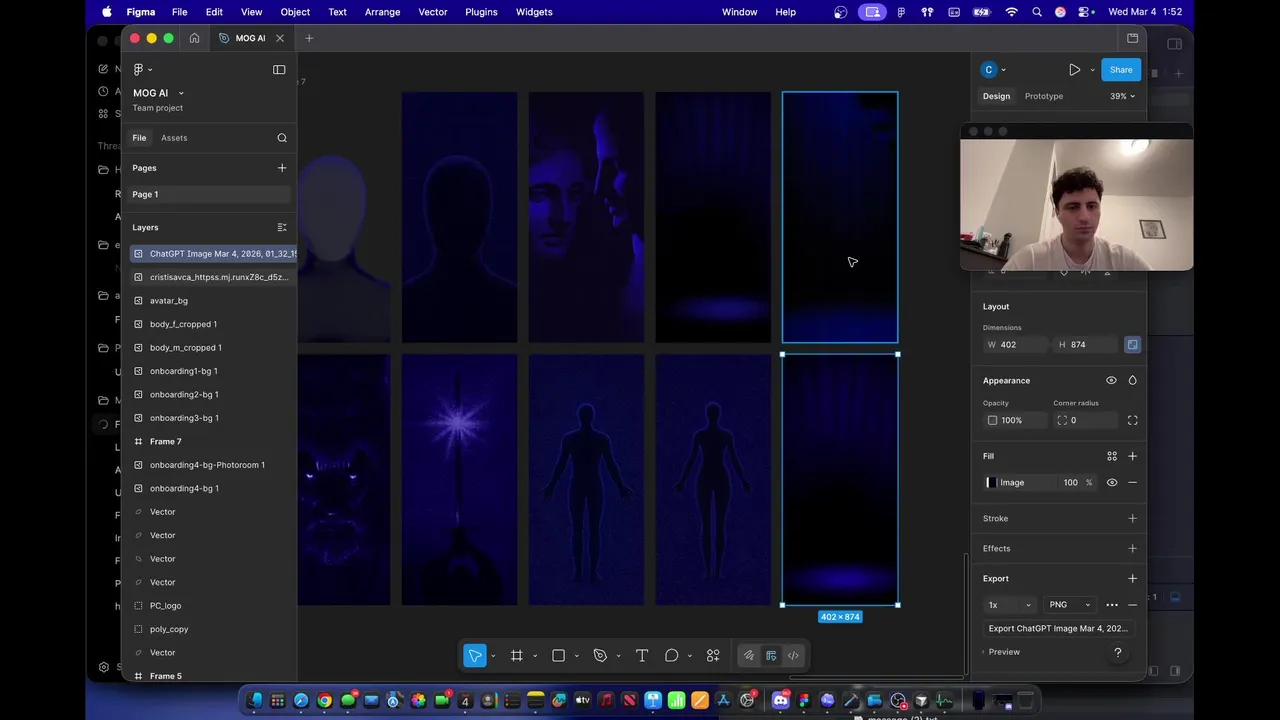Open the help question mark button
The width and height of the screenshot is (1280, 720).
pyautogui.click(x=1118, y=653)
